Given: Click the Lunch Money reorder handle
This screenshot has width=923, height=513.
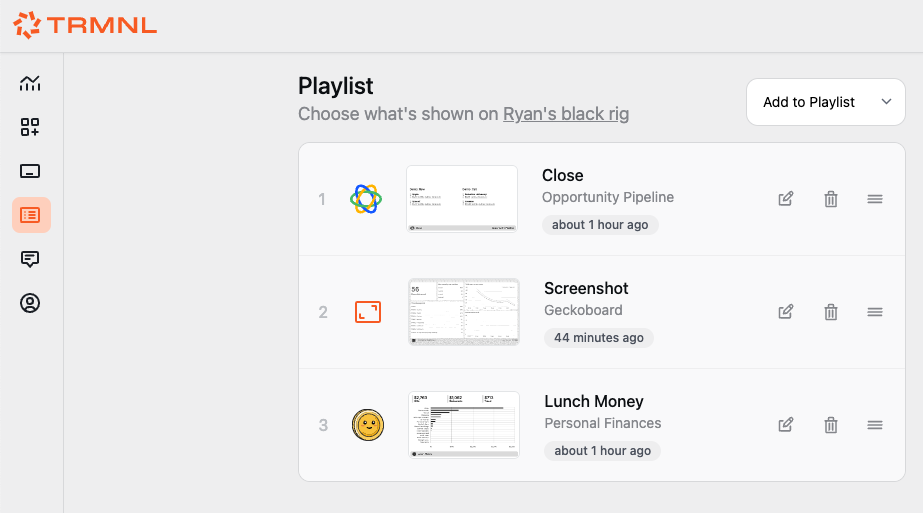Looking at the screenshot, I should [875, 425].
